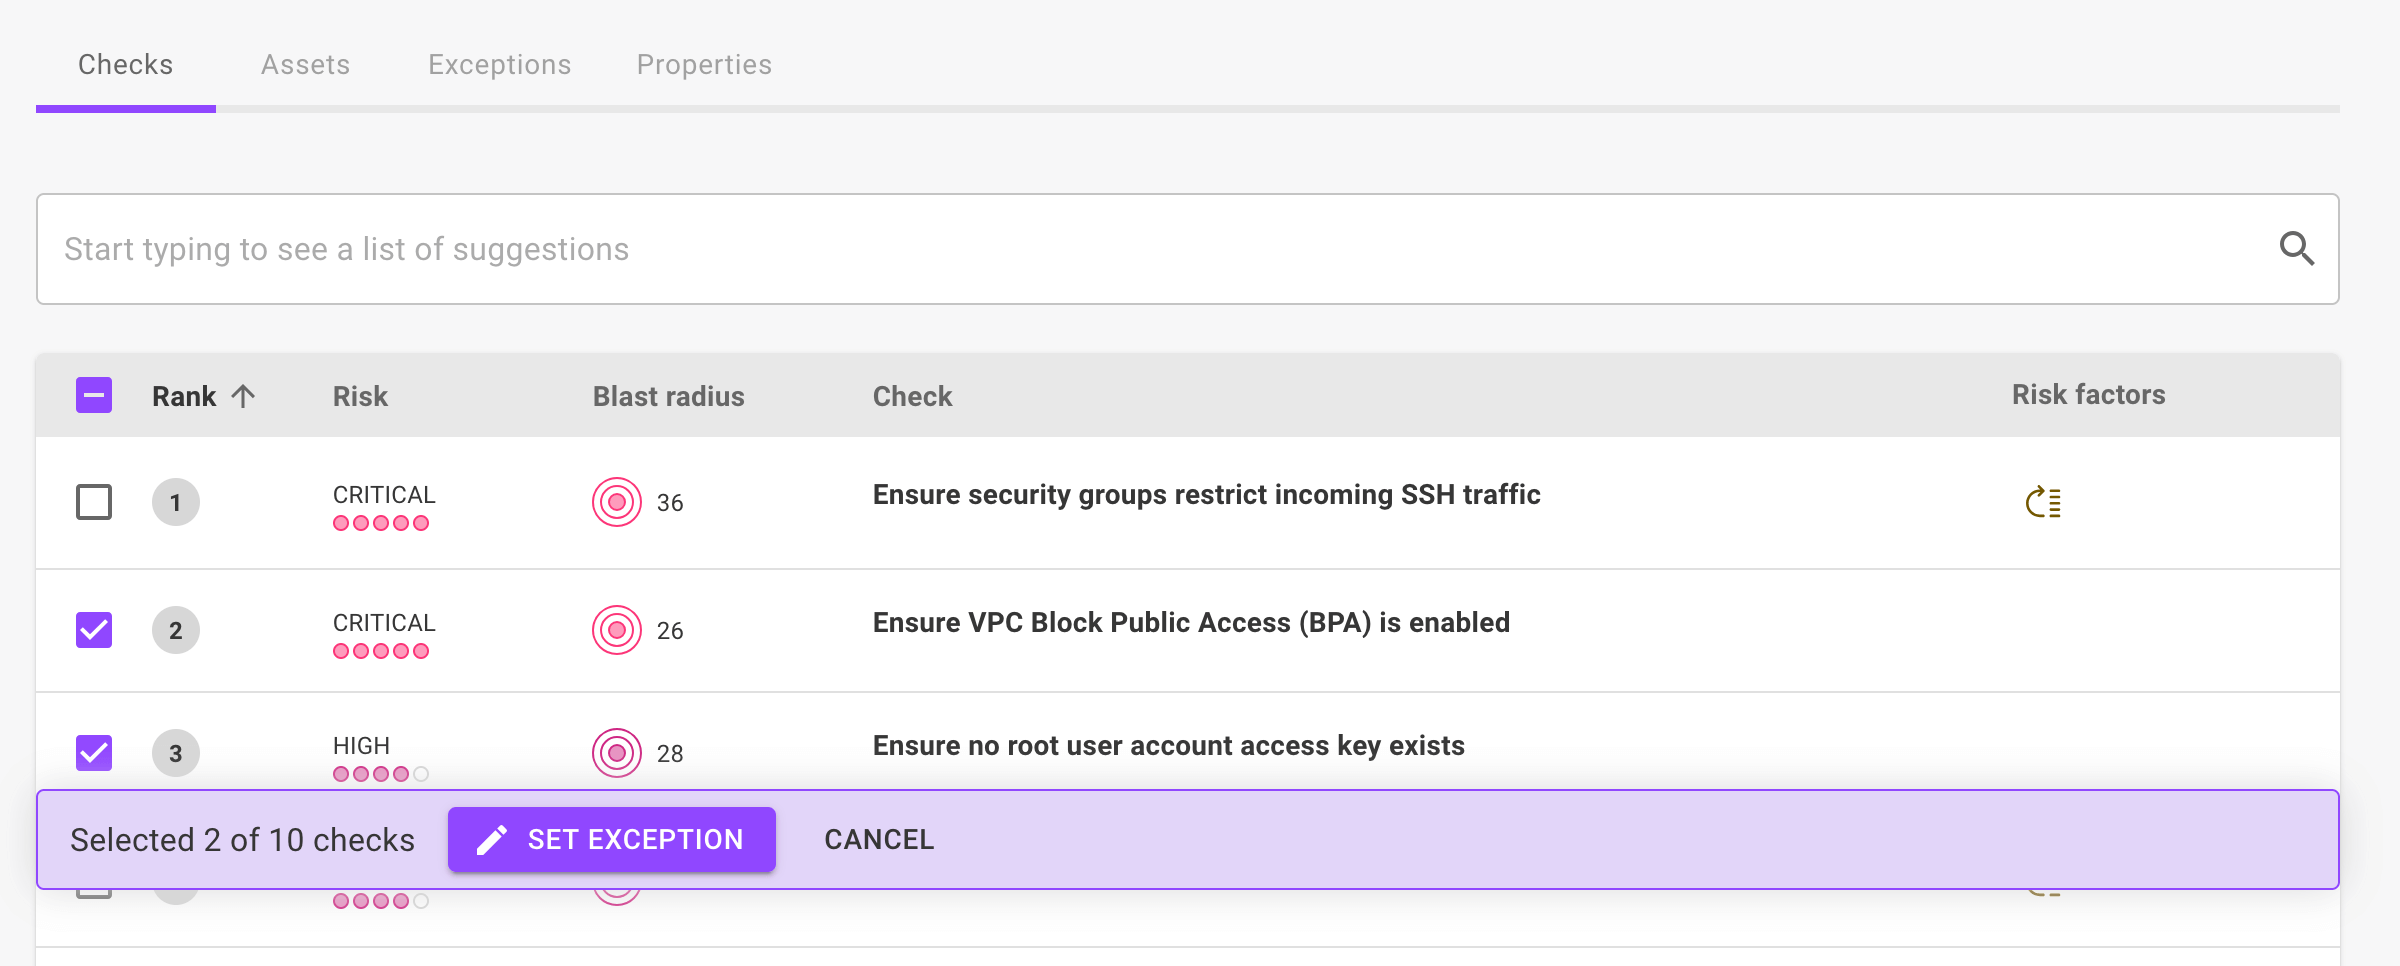Toggle the select-all checkbox in the header
Screen dimensions: 2400x966
pos(93,396)
